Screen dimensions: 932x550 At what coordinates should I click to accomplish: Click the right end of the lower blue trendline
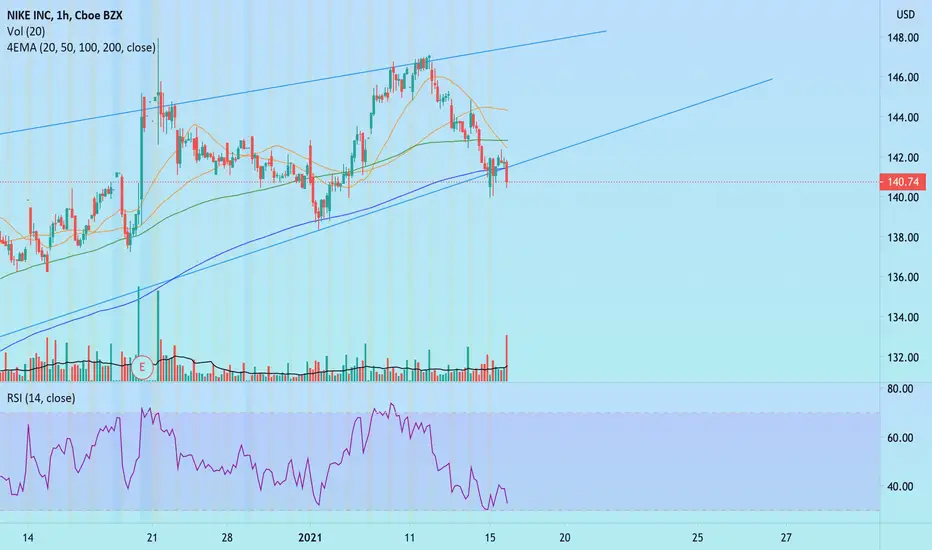pyautogui.click(x=772, y=78)
